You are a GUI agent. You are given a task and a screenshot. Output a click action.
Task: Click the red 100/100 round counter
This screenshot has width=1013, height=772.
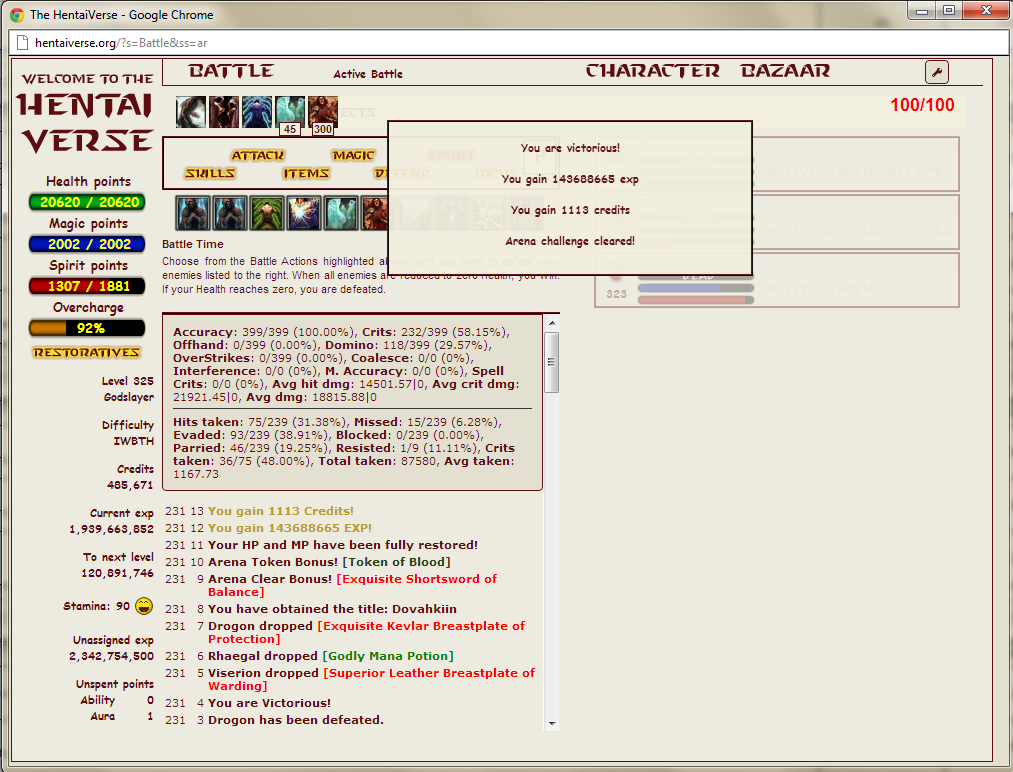(x=922, y=105)
